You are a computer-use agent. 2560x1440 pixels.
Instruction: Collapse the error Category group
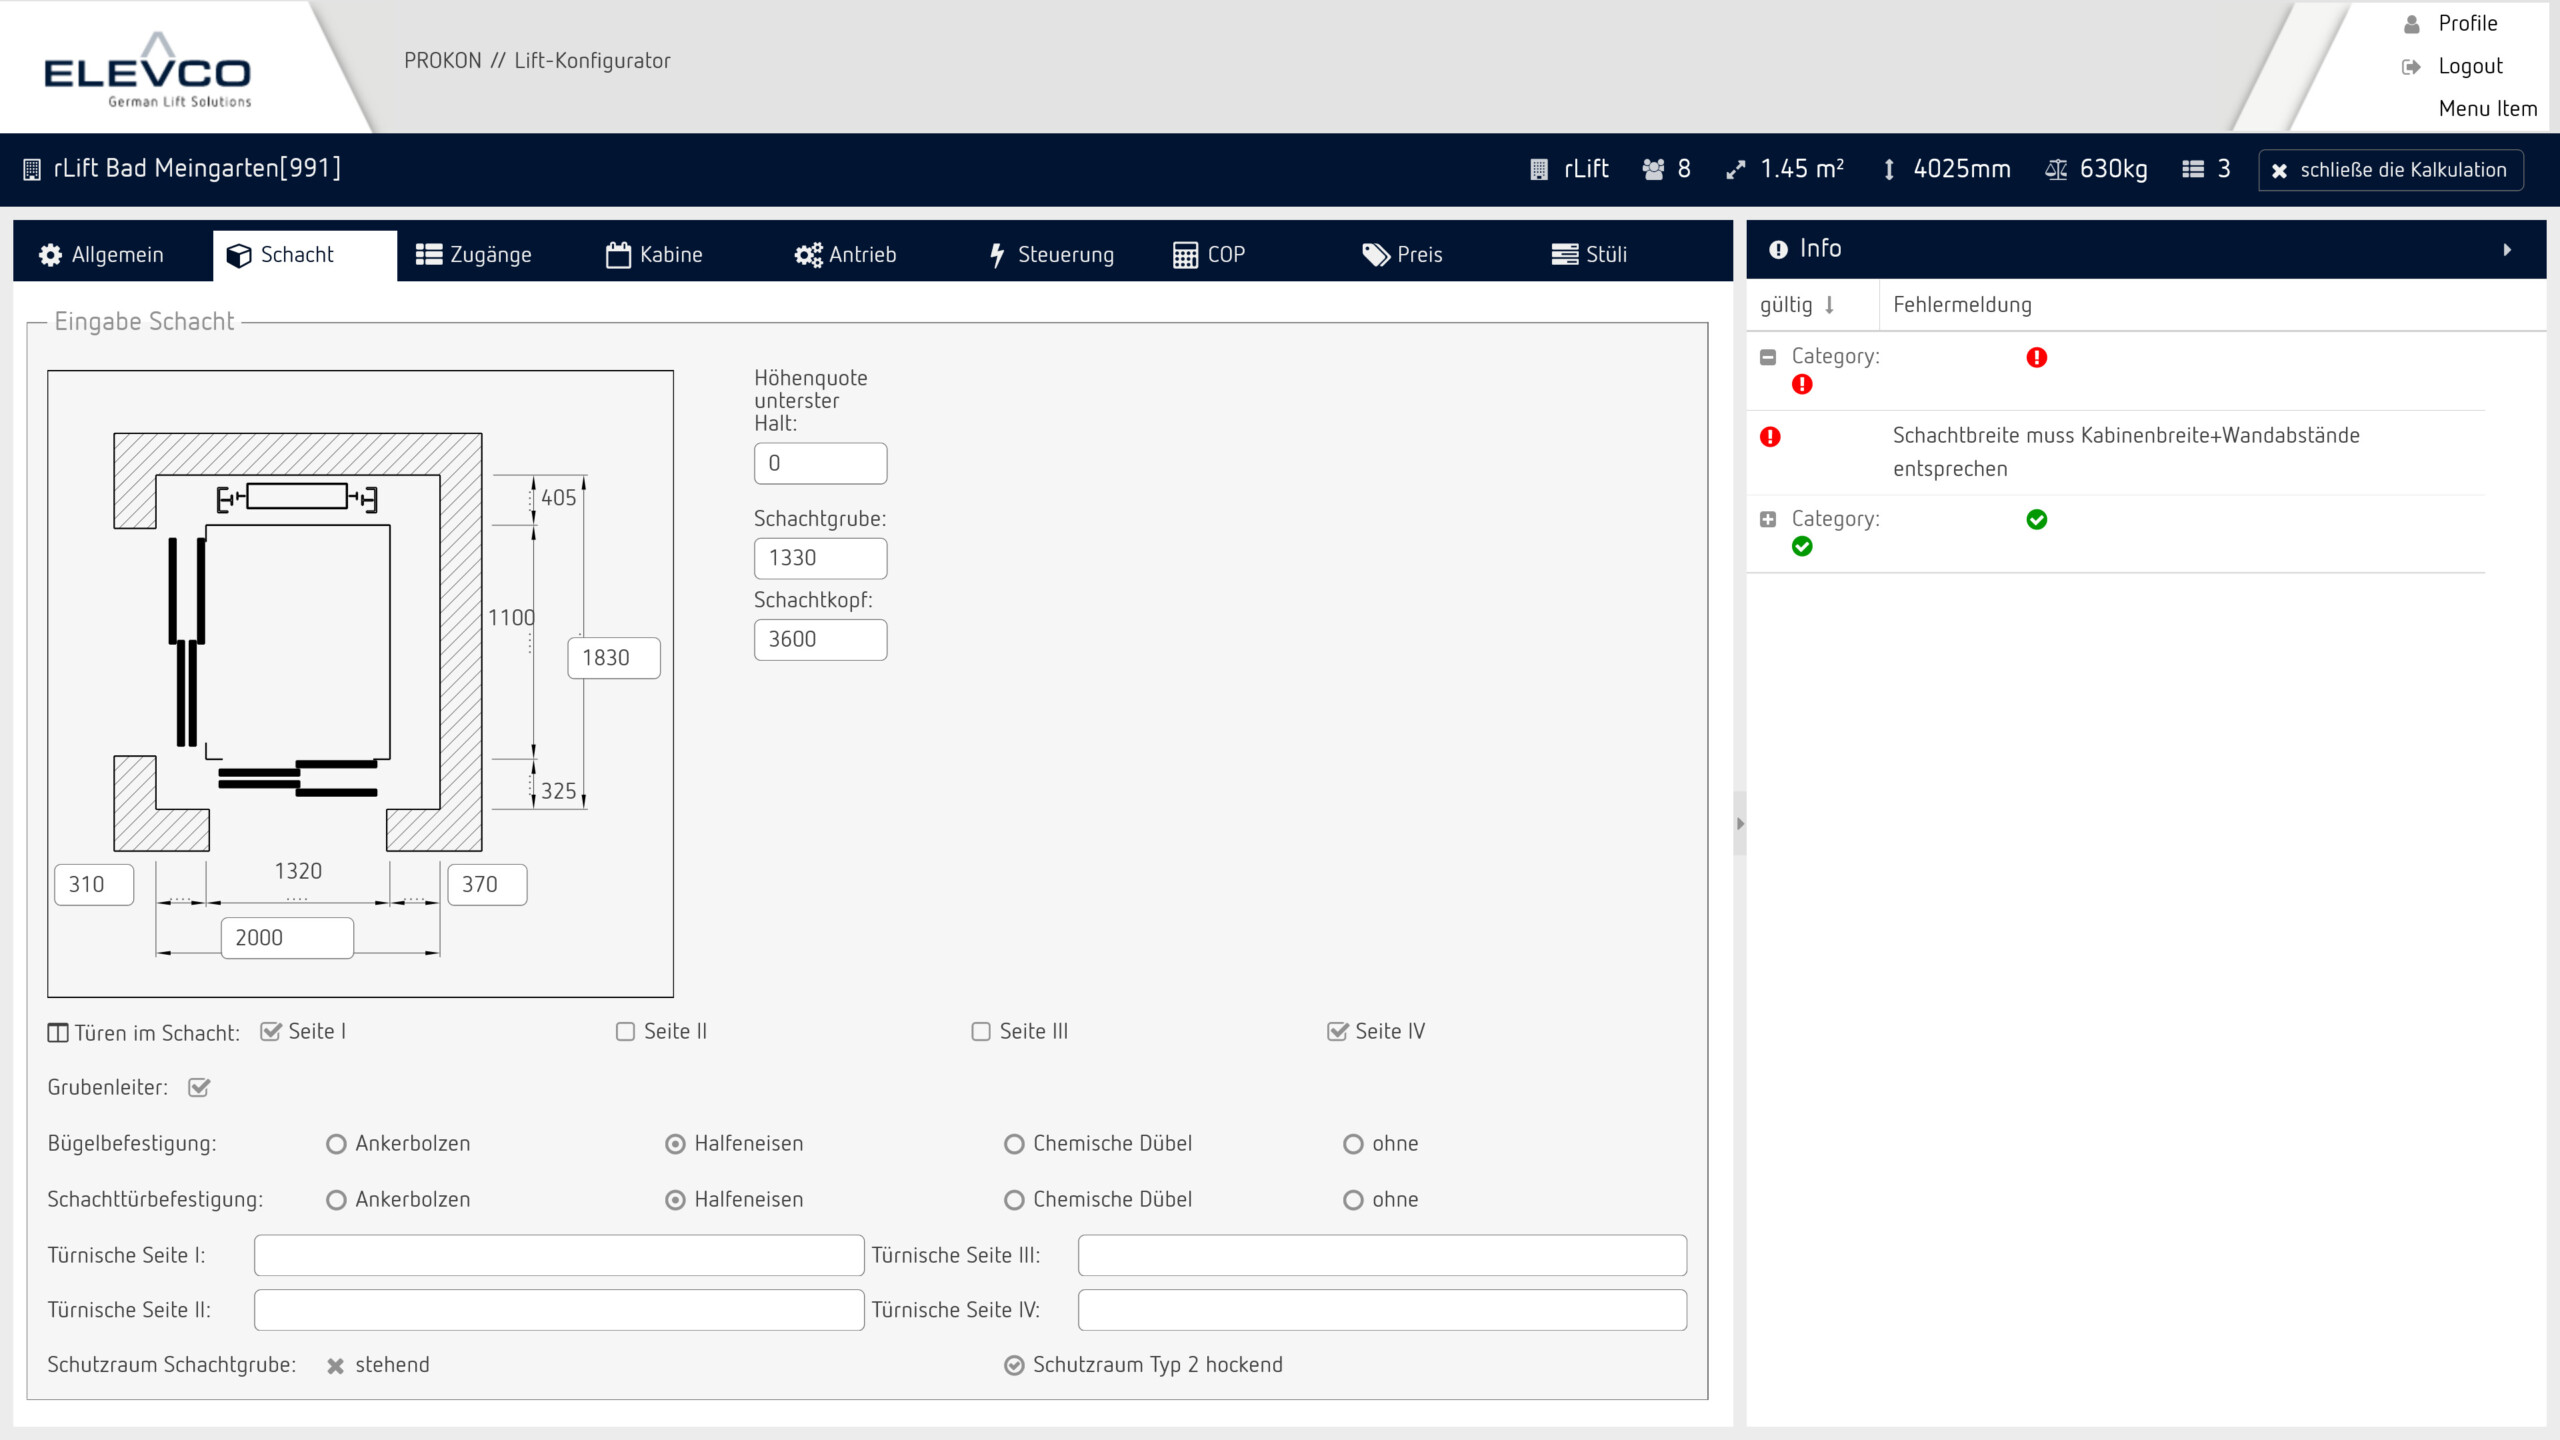pyautogui.click(x=1768, y=357)
